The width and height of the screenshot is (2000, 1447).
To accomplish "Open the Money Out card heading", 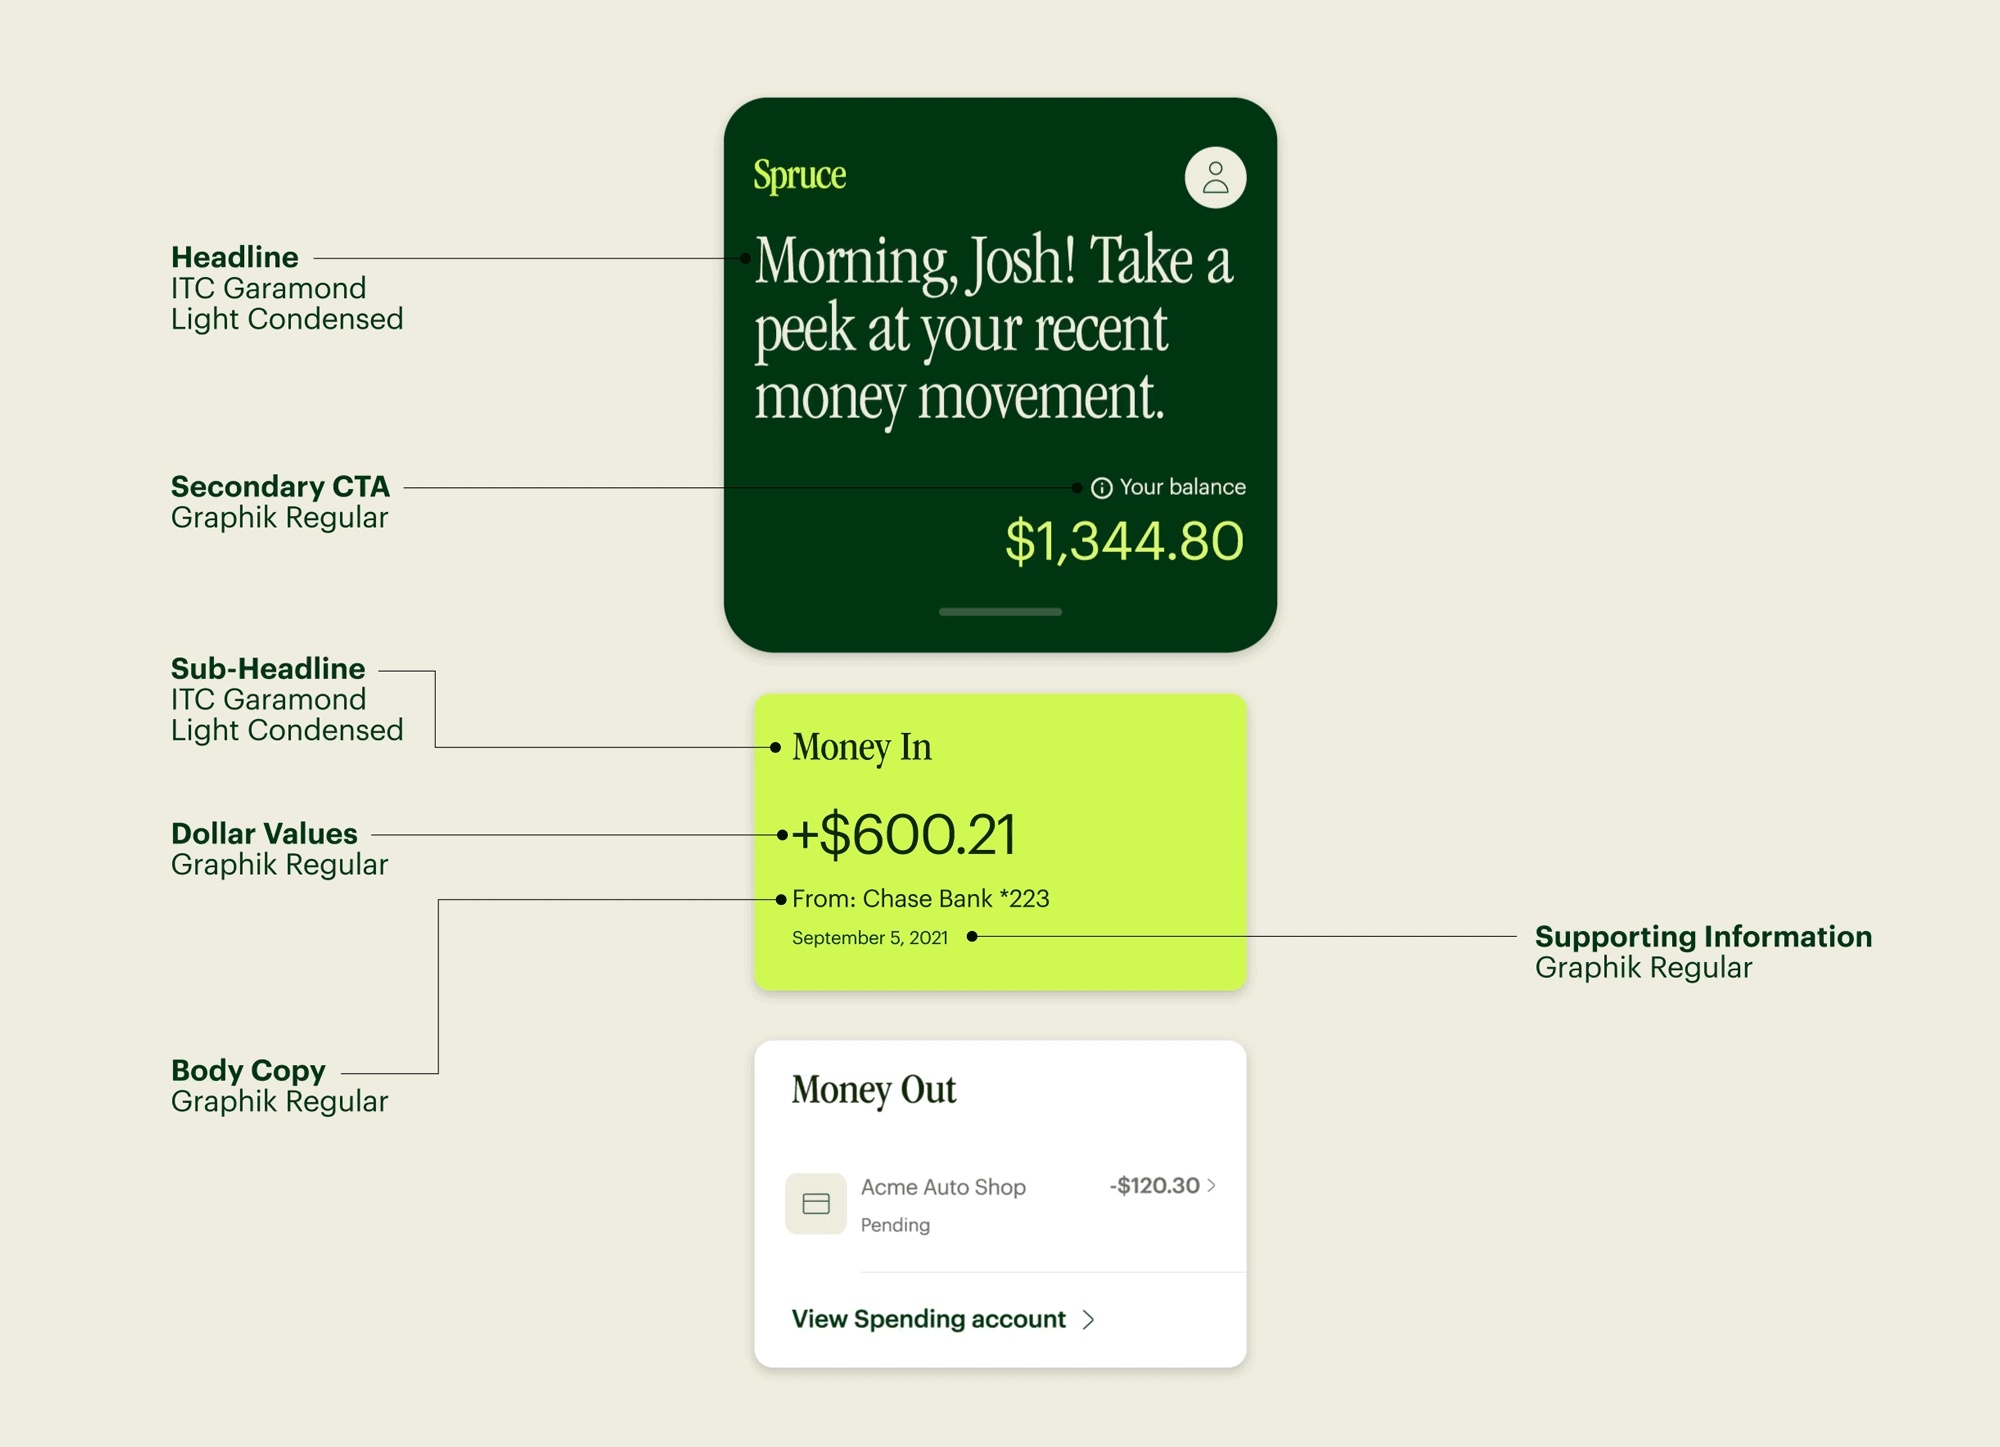I will tap(873, 1091).
